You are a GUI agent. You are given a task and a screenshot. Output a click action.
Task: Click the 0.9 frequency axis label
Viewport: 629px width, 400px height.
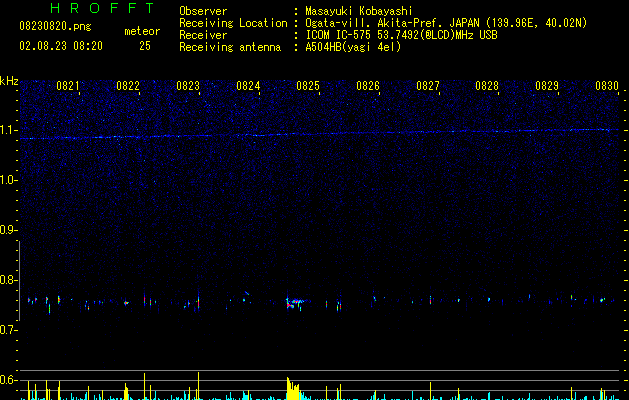click(8, 230)
